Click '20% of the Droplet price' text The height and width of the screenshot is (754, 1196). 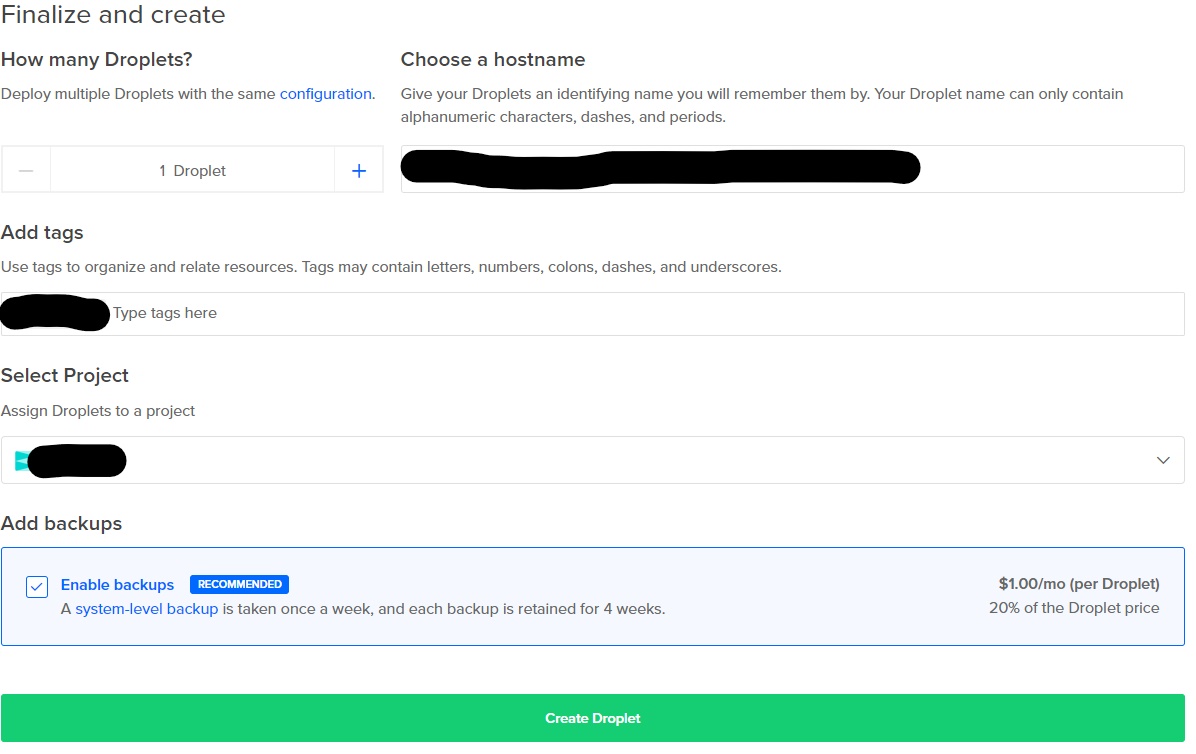pos(1074,608)
